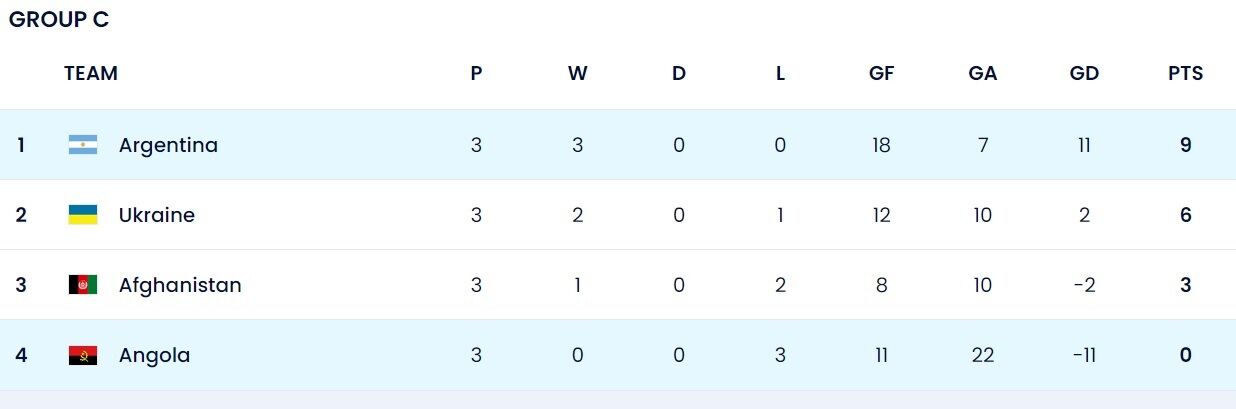Click the W column header

point(577,73)
